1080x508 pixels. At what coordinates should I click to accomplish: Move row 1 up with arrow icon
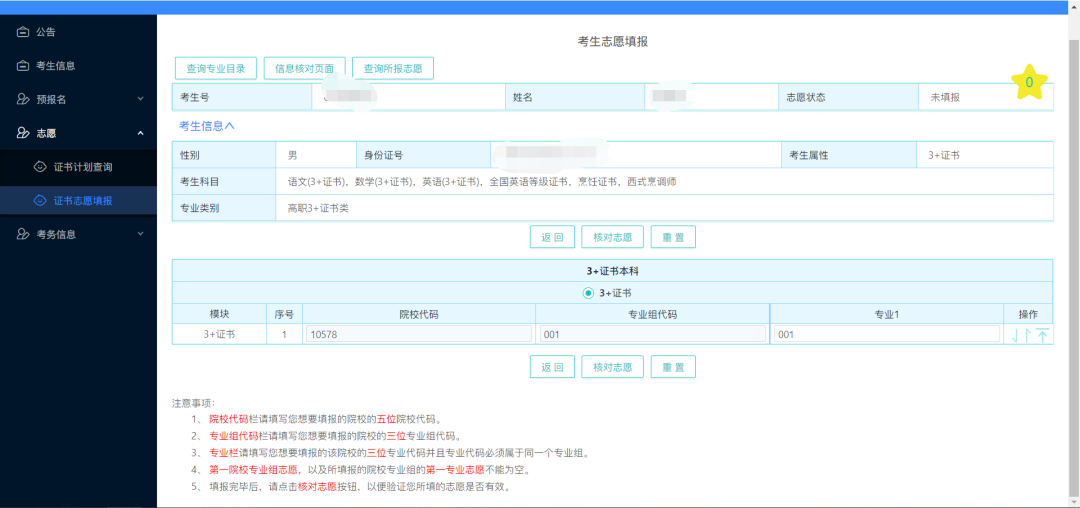click(1028, 335)
